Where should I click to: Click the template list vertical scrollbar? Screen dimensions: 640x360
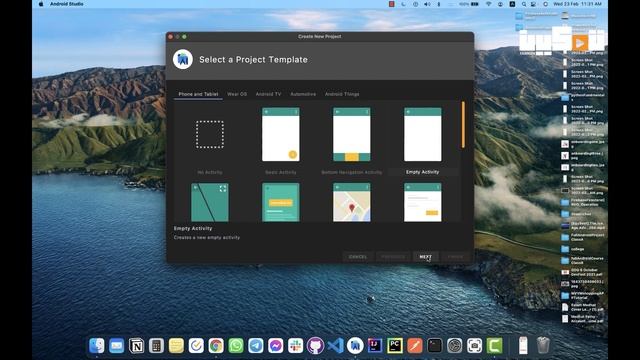463,124
